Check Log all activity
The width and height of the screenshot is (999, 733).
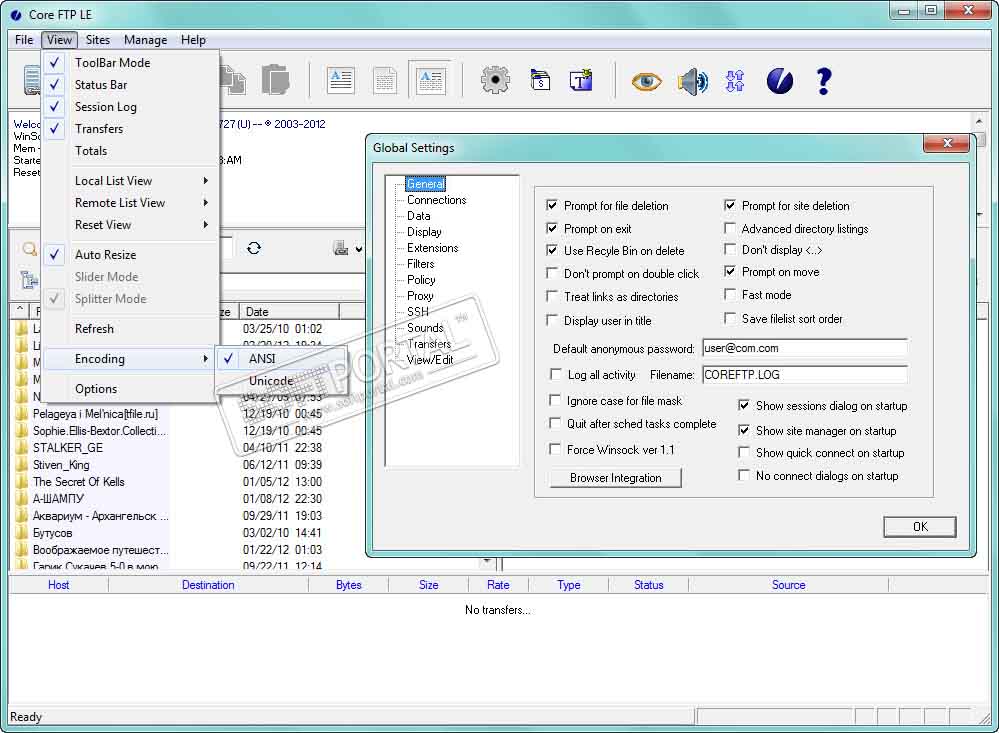click(x=556, y=374)
